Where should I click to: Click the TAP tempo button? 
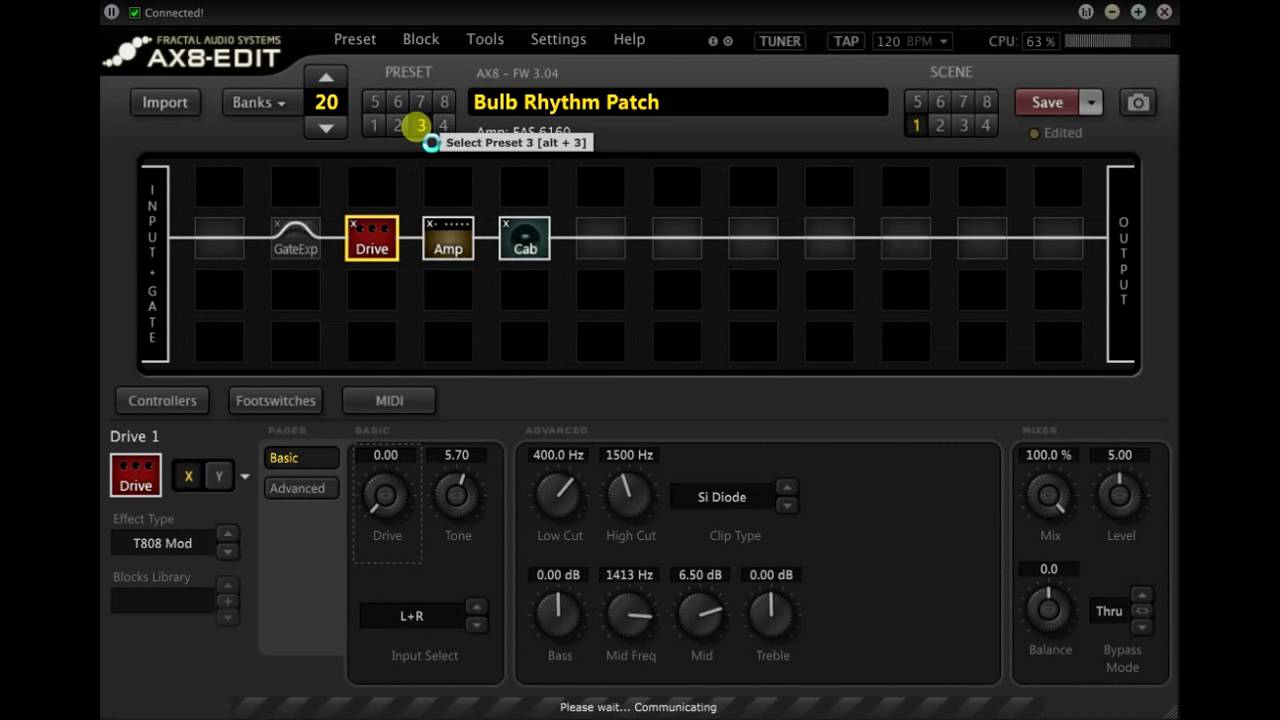(x=846, y=41)
